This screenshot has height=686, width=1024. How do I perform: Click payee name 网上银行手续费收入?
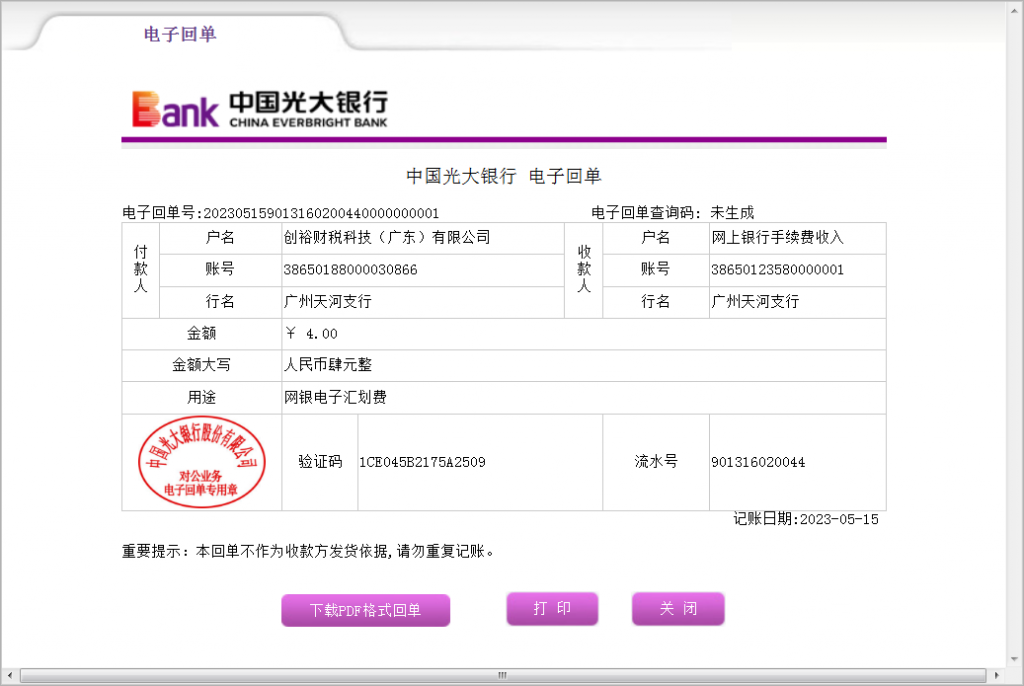778,238
